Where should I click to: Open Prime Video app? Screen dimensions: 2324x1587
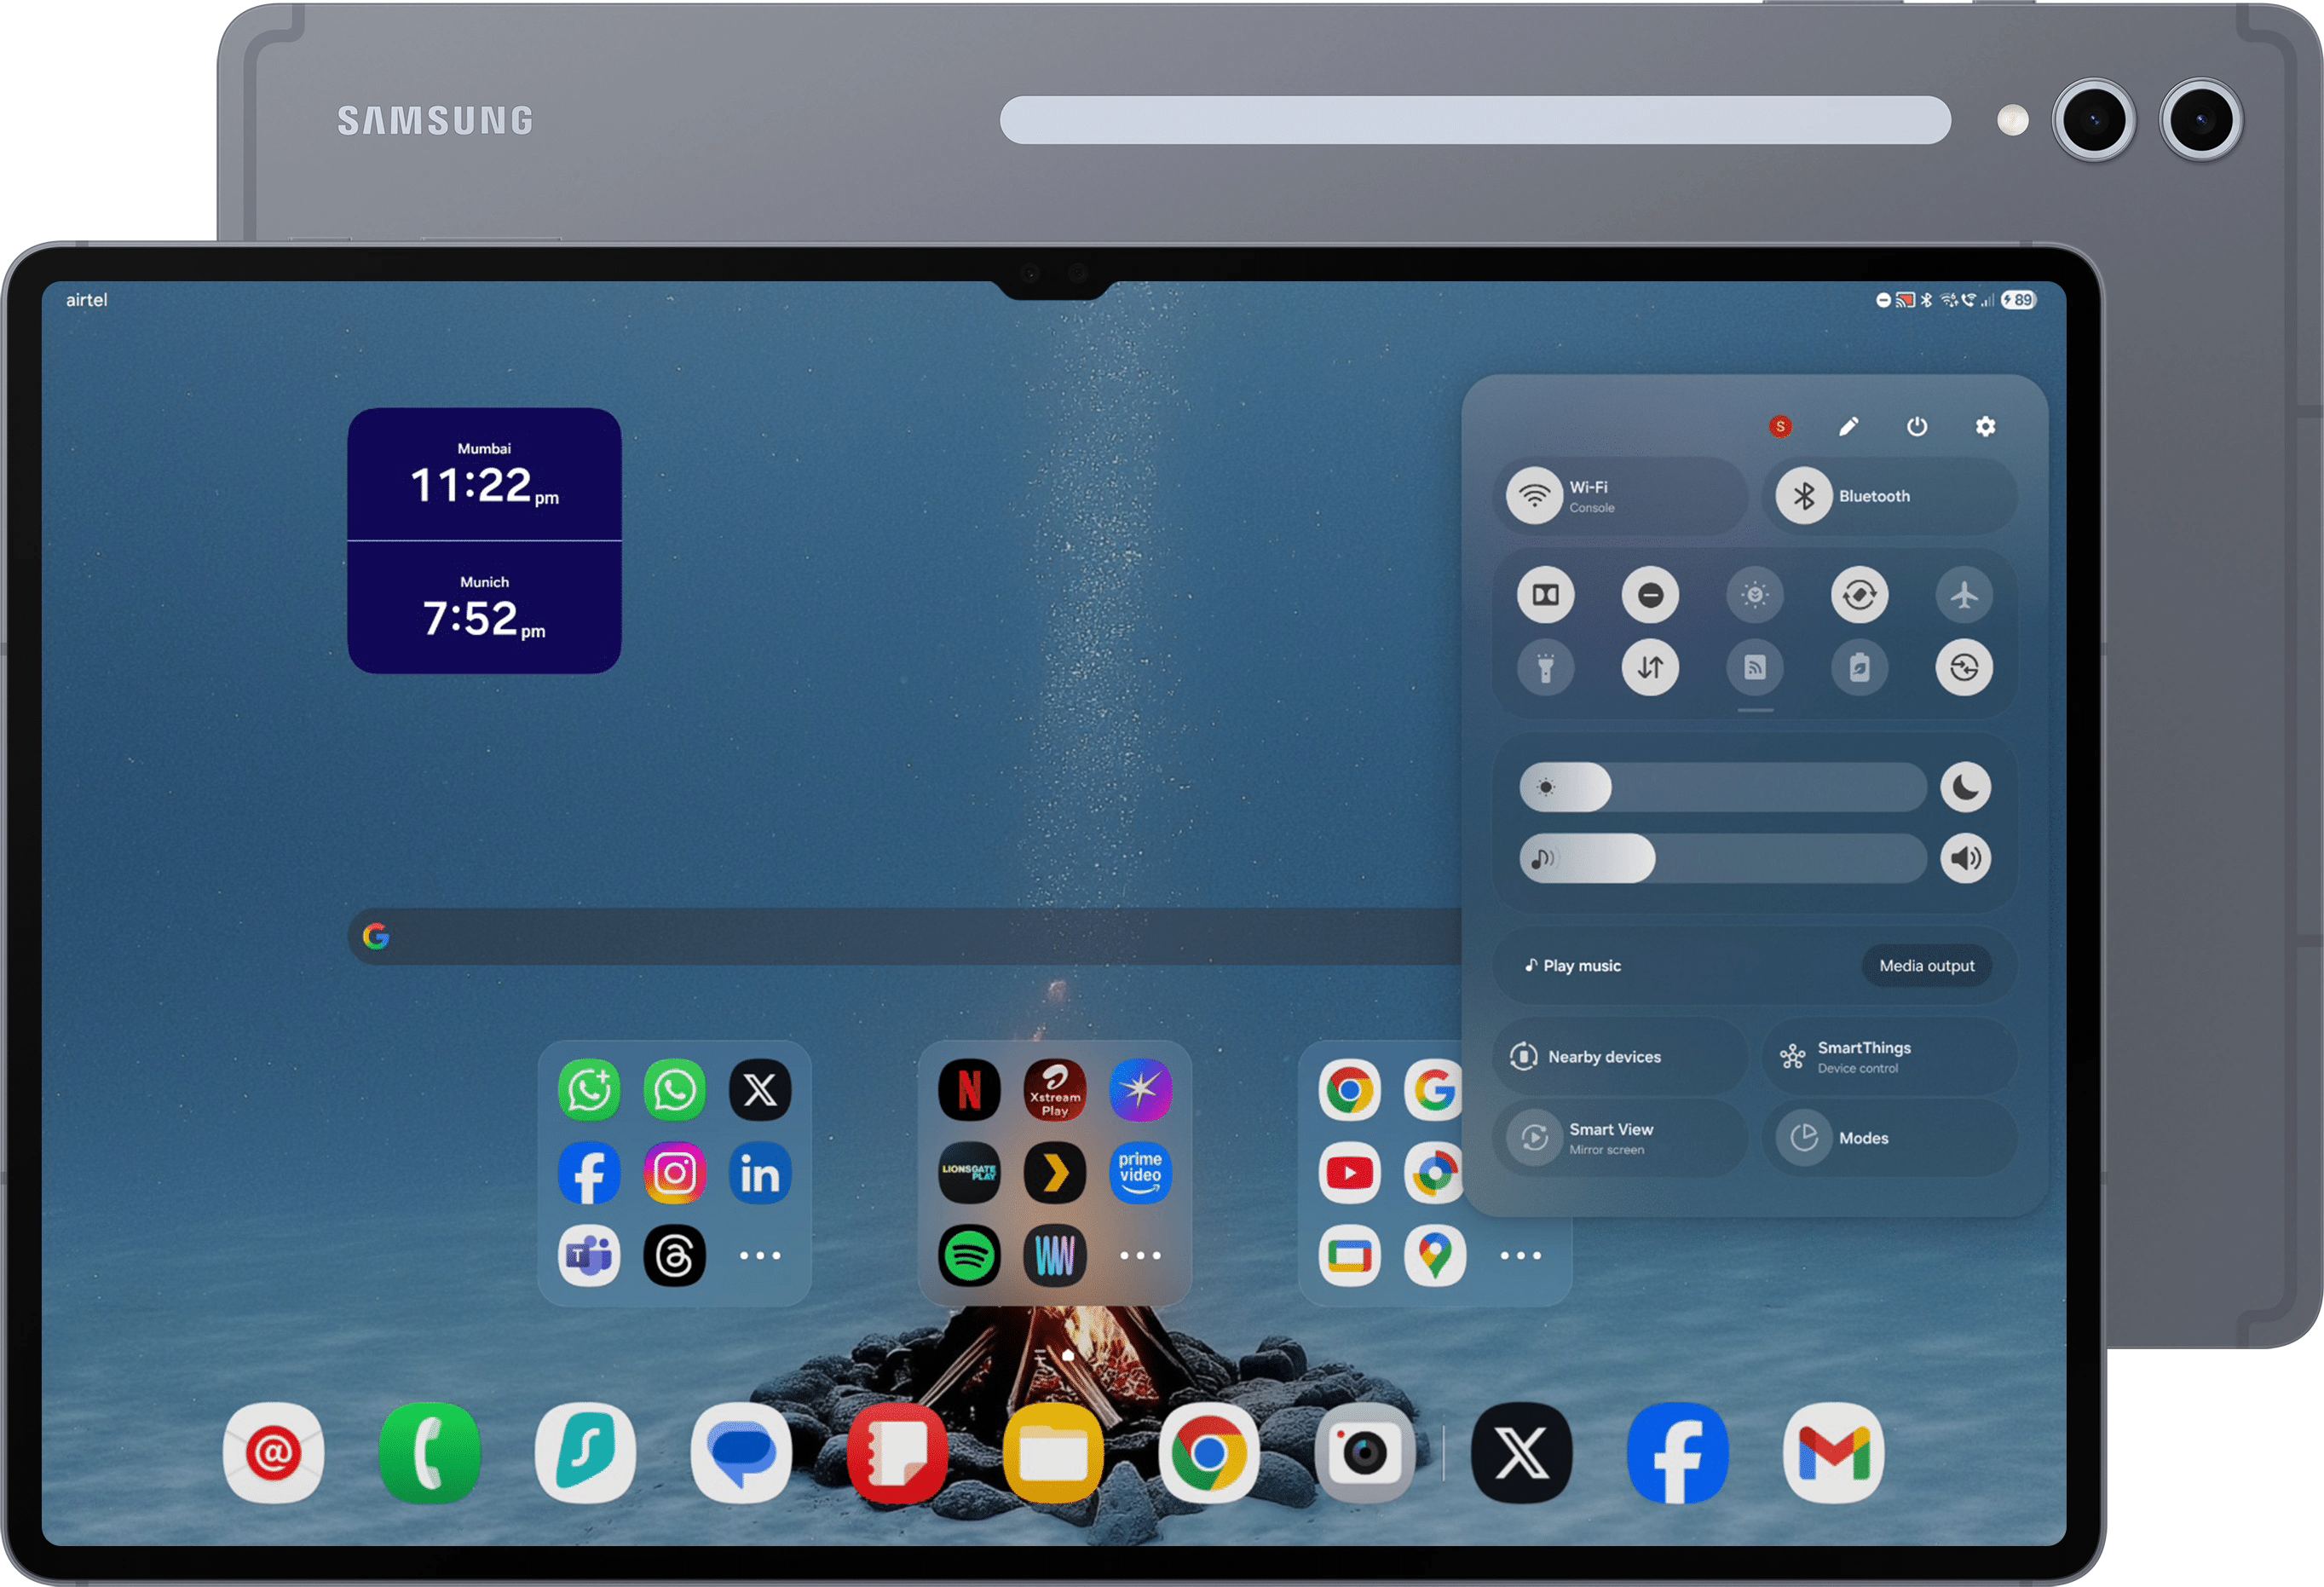click(1139, 1172)
